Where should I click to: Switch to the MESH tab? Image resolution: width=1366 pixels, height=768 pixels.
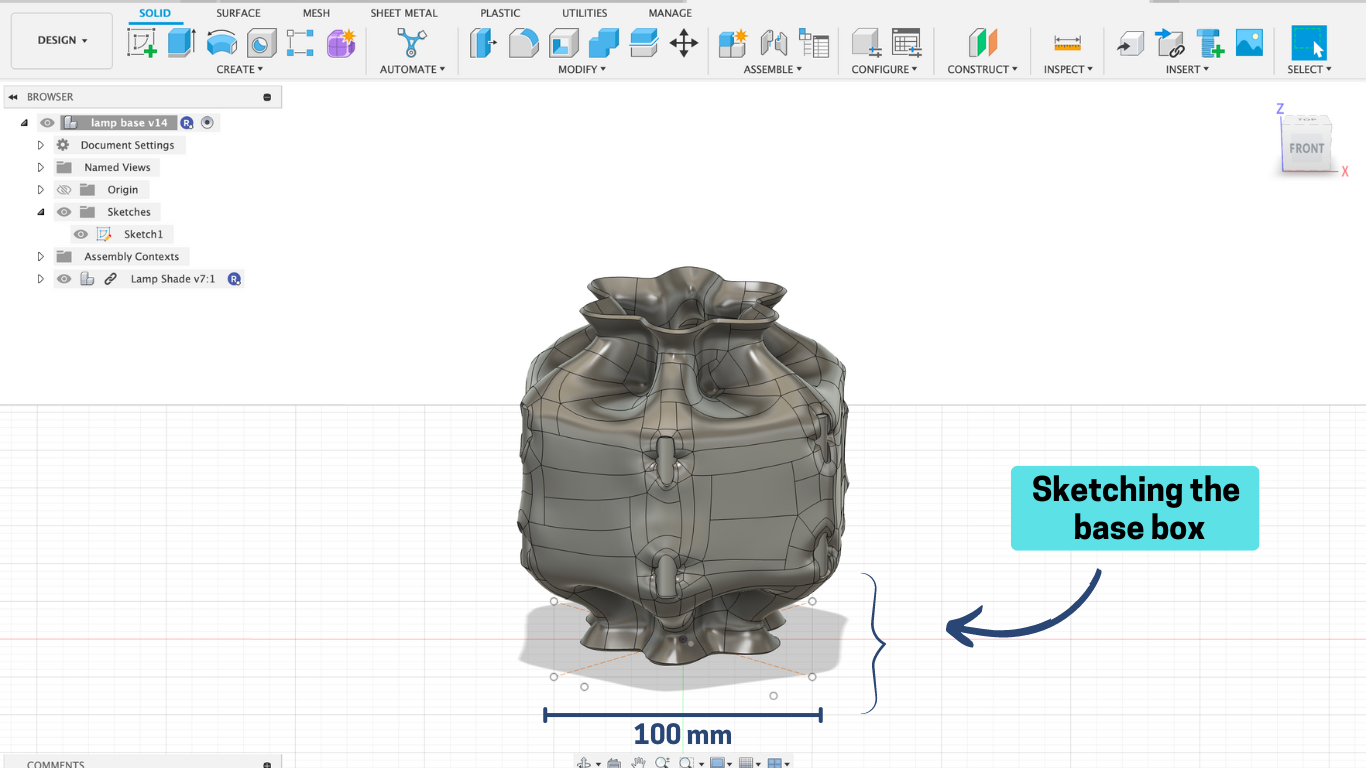pyautogui.click(x=316, y=13)
